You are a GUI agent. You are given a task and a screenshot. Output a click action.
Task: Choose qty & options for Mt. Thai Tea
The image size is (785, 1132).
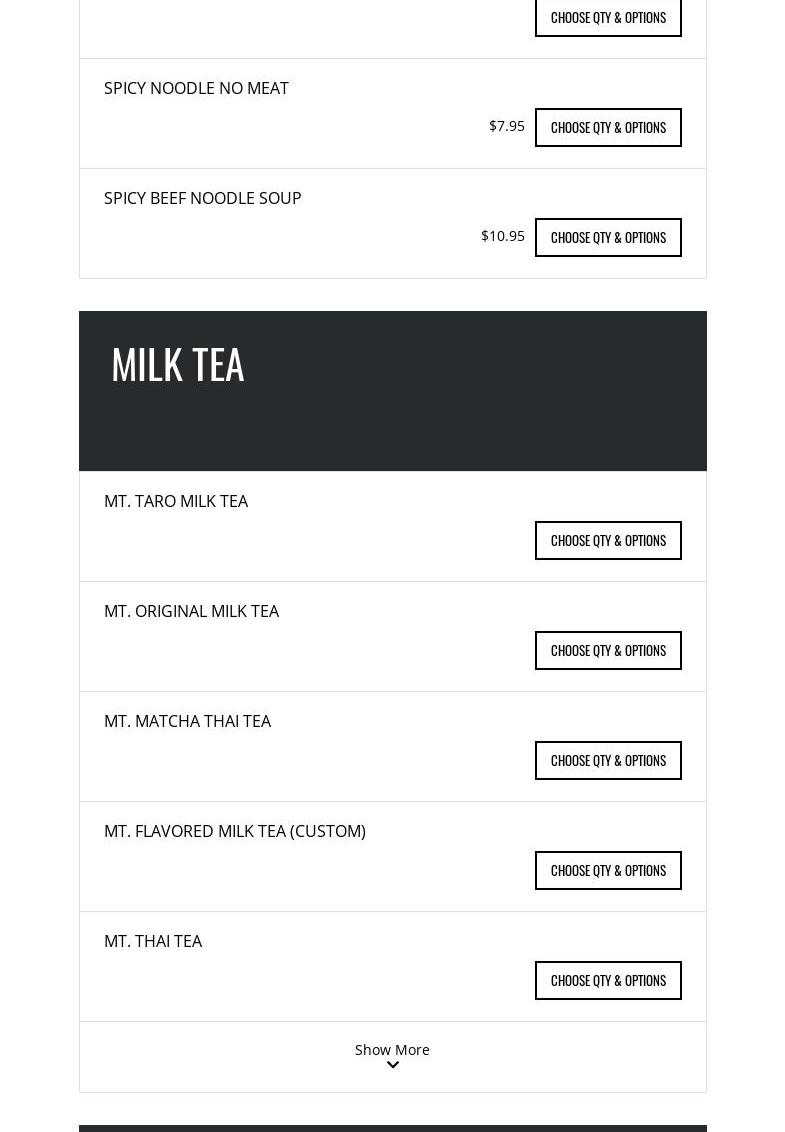tap(608, 981)
